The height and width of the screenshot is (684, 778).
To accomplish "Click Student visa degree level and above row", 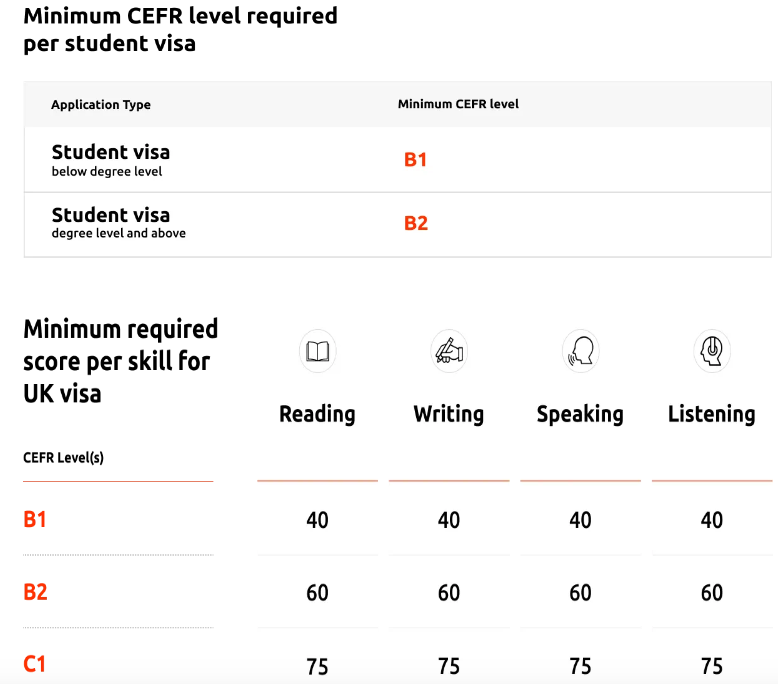I will (x=118, y=223).
